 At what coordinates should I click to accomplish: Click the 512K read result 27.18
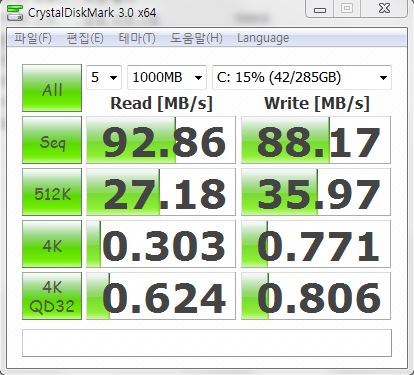click(x=161, y=192)
